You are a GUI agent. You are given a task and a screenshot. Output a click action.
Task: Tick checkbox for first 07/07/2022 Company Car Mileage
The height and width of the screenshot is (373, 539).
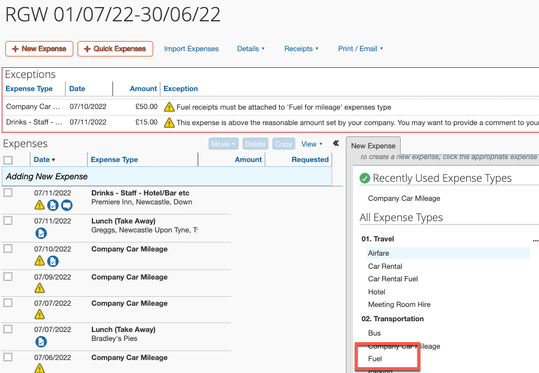click(8, 303)
